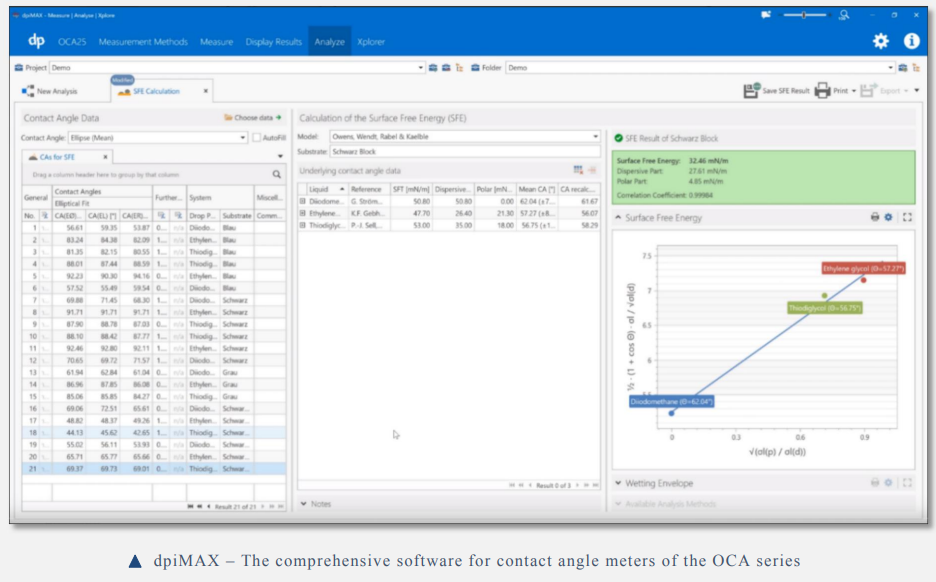Click the Thiodiglycol green chart label

click(x=824, y=308)
